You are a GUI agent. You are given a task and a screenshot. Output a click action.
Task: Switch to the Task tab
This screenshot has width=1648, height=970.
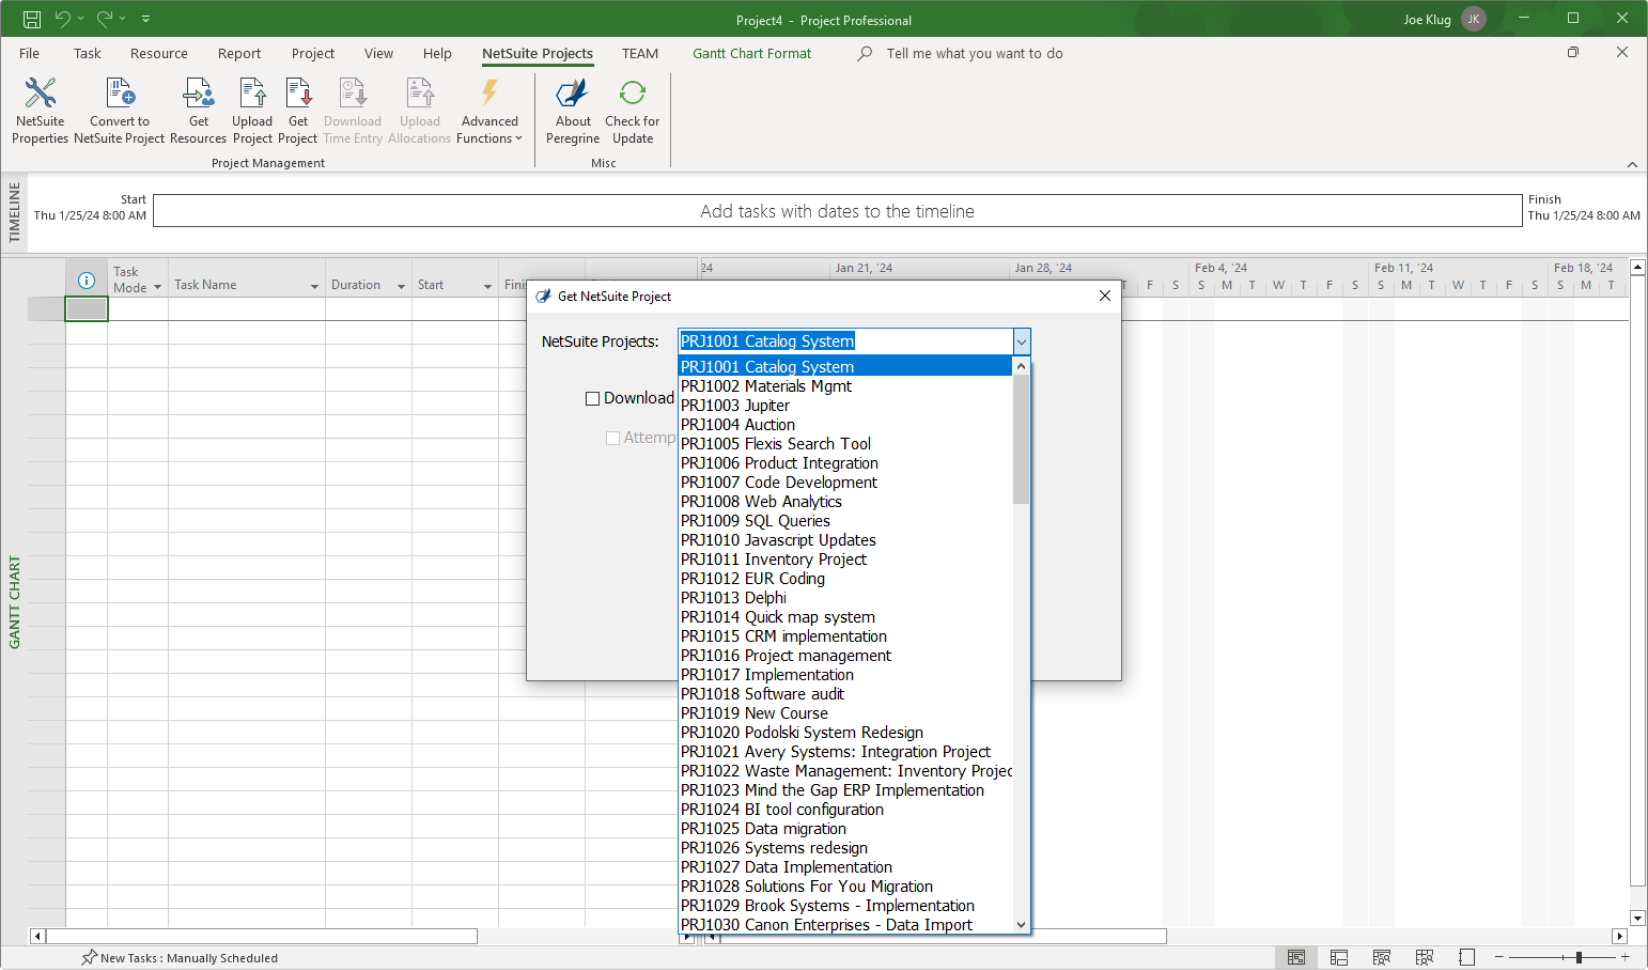pyautogui.click(x=87, y=54)
